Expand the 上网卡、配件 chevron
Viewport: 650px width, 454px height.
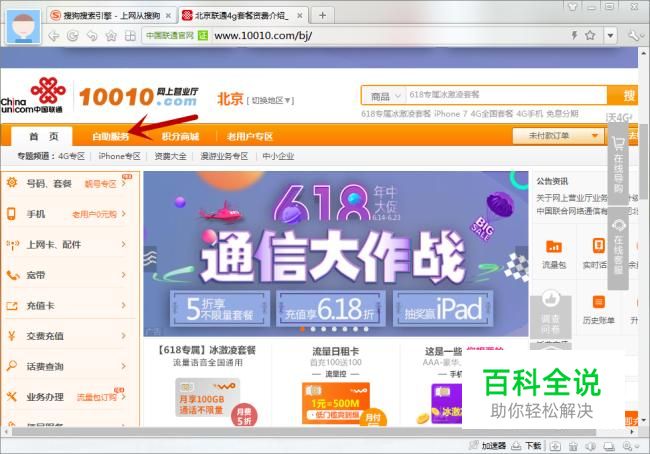tap(124, 245)
